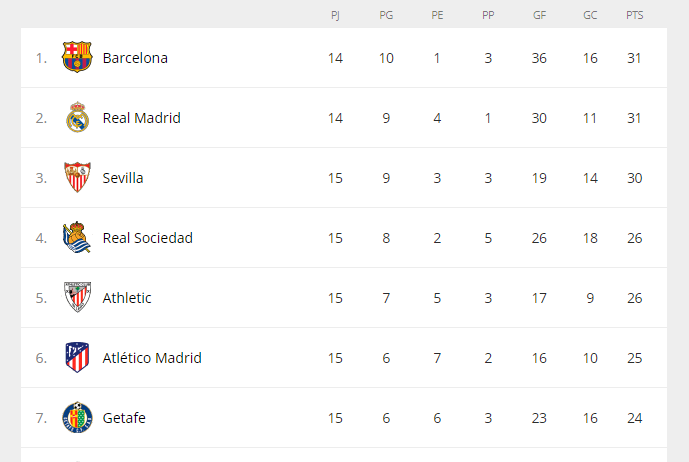Select the Getafe team name

pyautogui.click(x=124, y=418)
